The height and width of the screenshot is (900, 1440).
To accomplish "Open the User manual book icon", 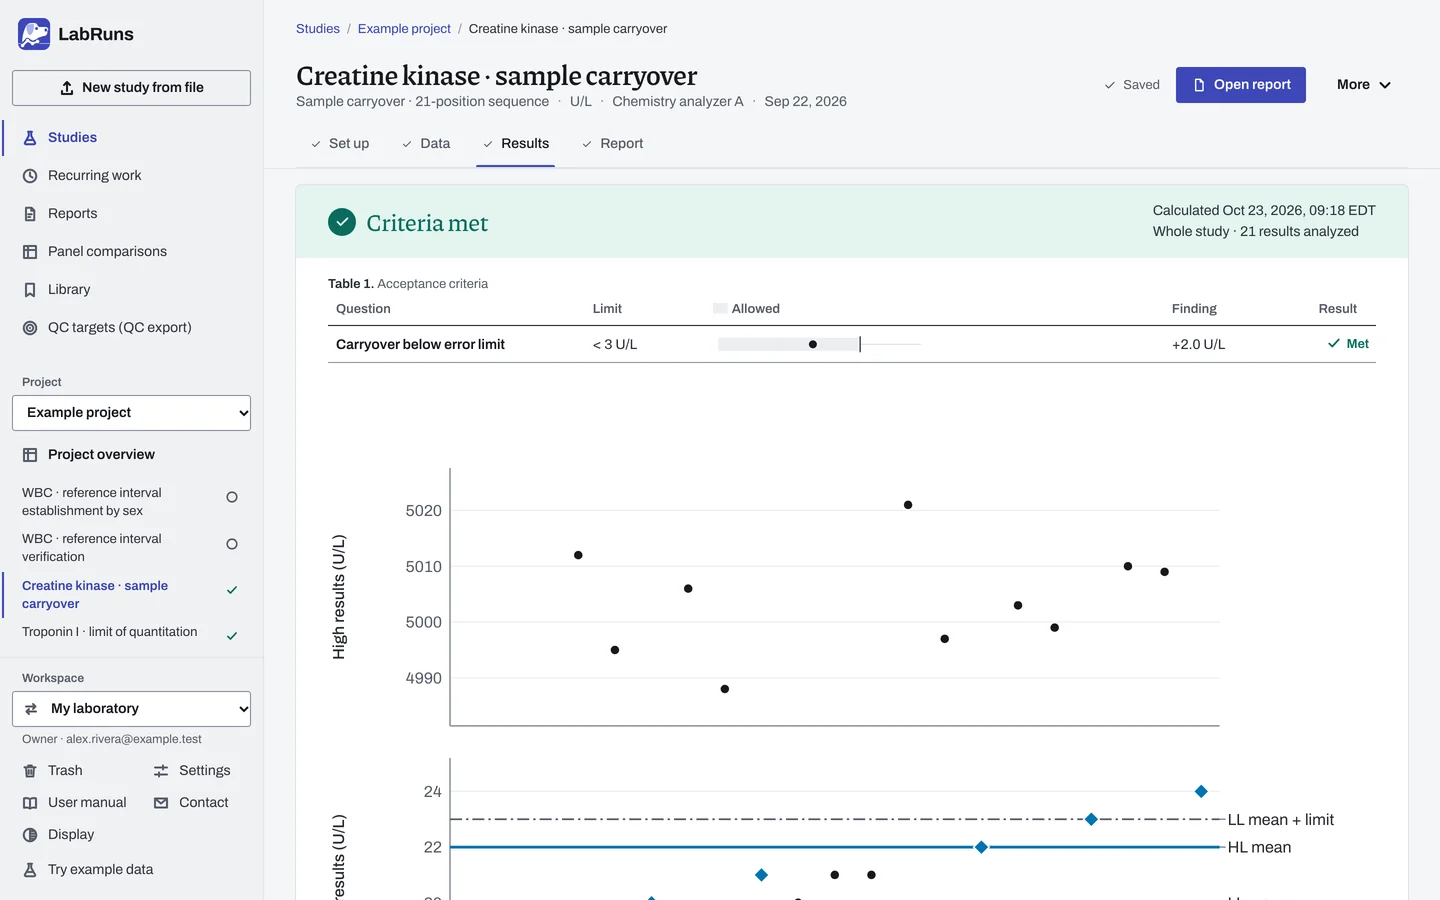I will tap(30, 803).
